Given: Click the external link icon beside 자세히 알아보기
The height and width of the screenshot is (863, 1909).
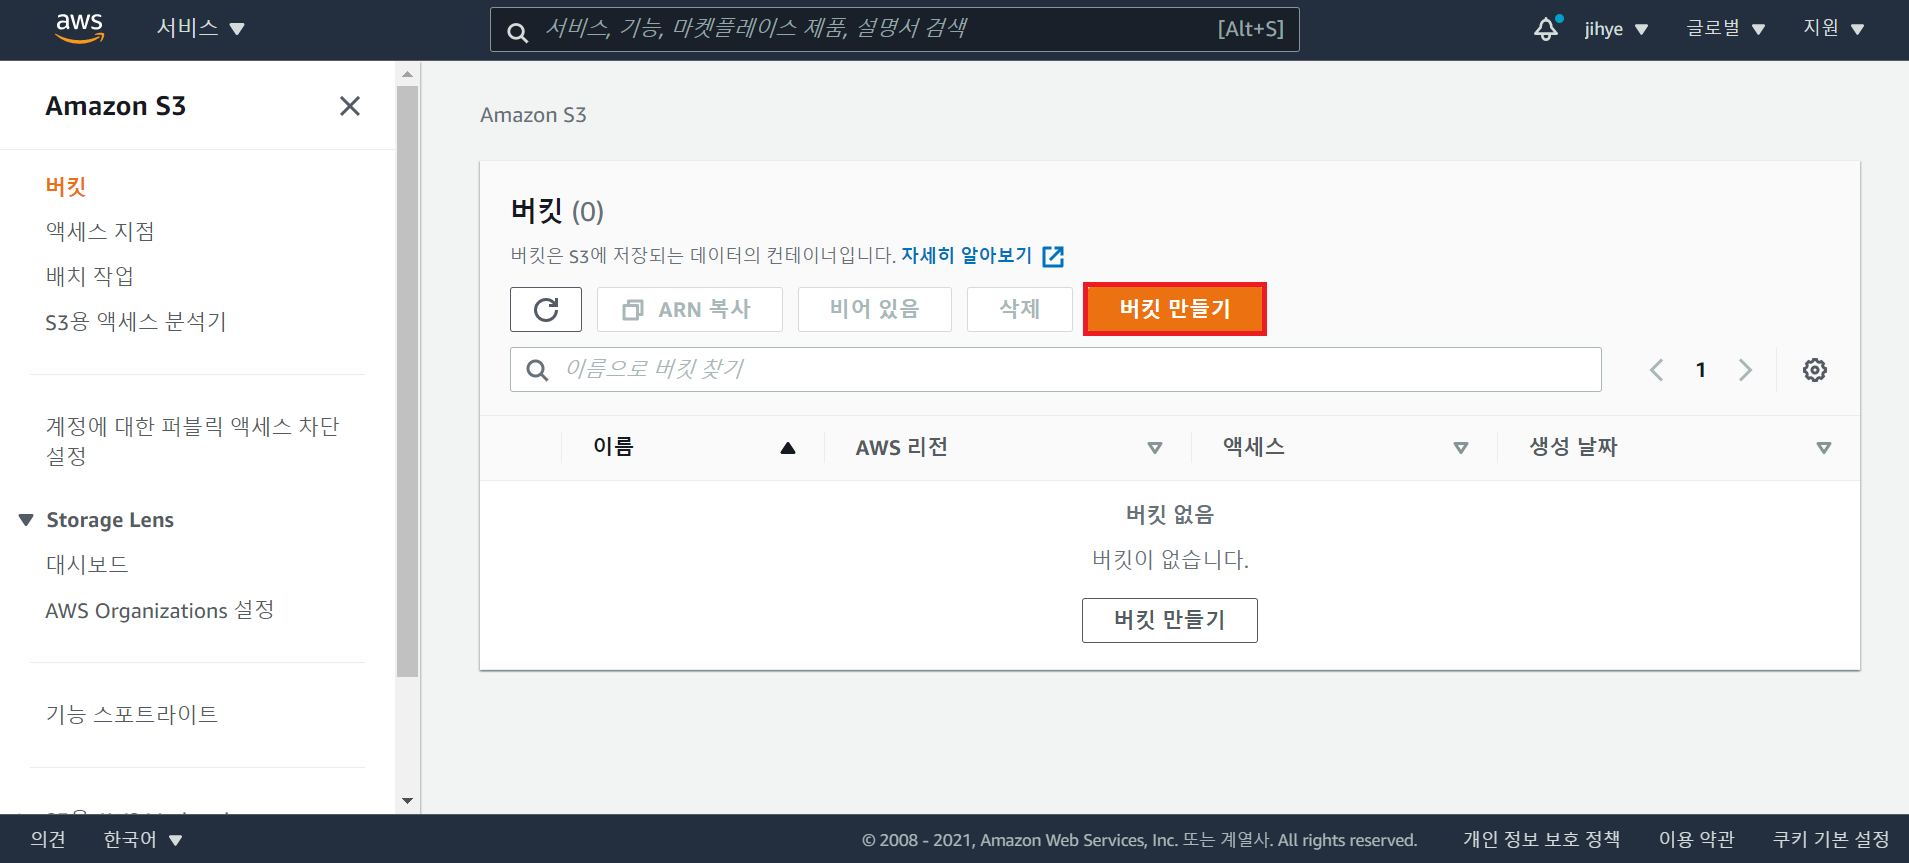Looking at the screenshot, I should click(1053, 256).
